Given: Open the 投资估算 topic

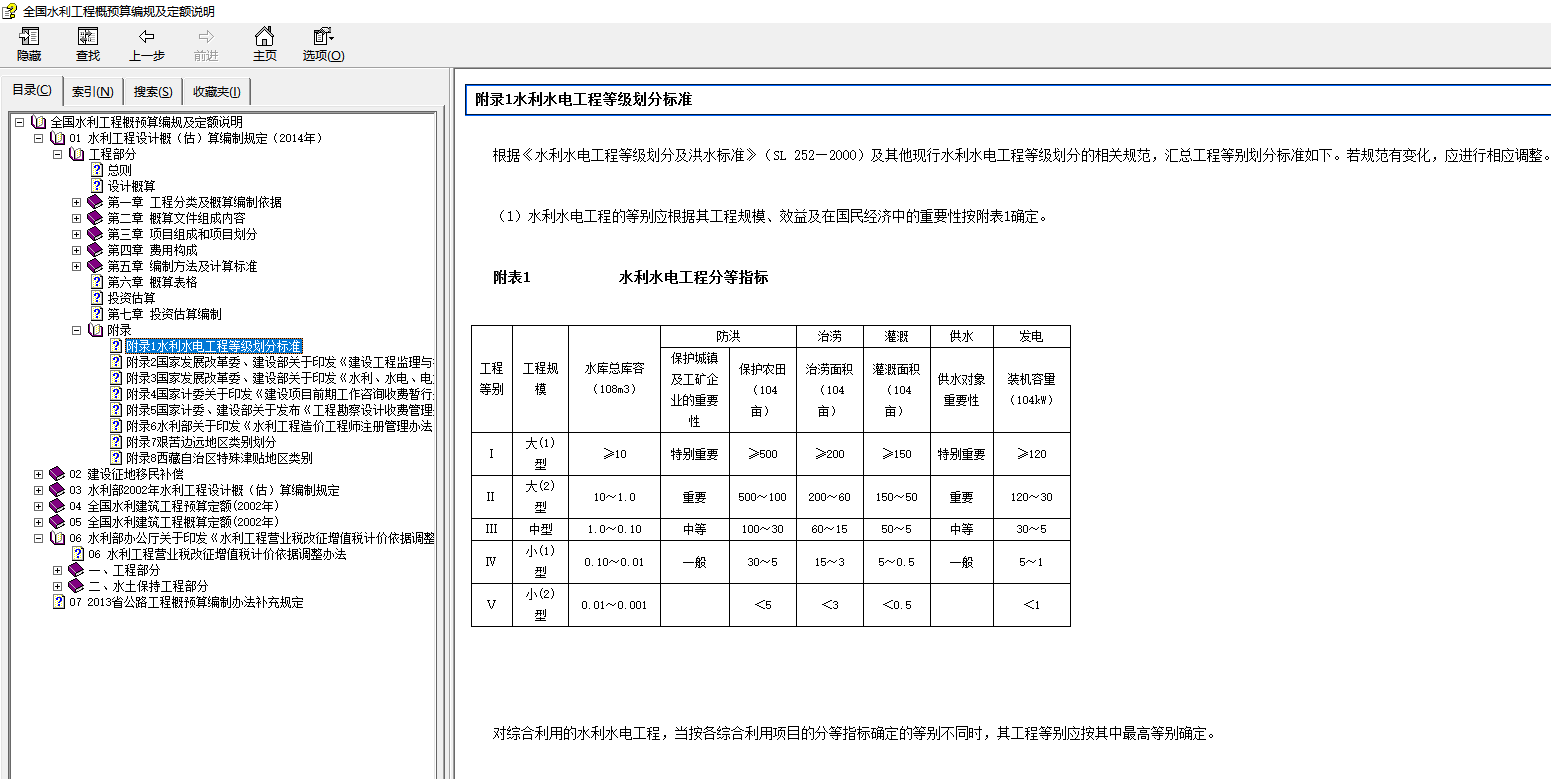Looking at the screenshot, I should point(132,298).
